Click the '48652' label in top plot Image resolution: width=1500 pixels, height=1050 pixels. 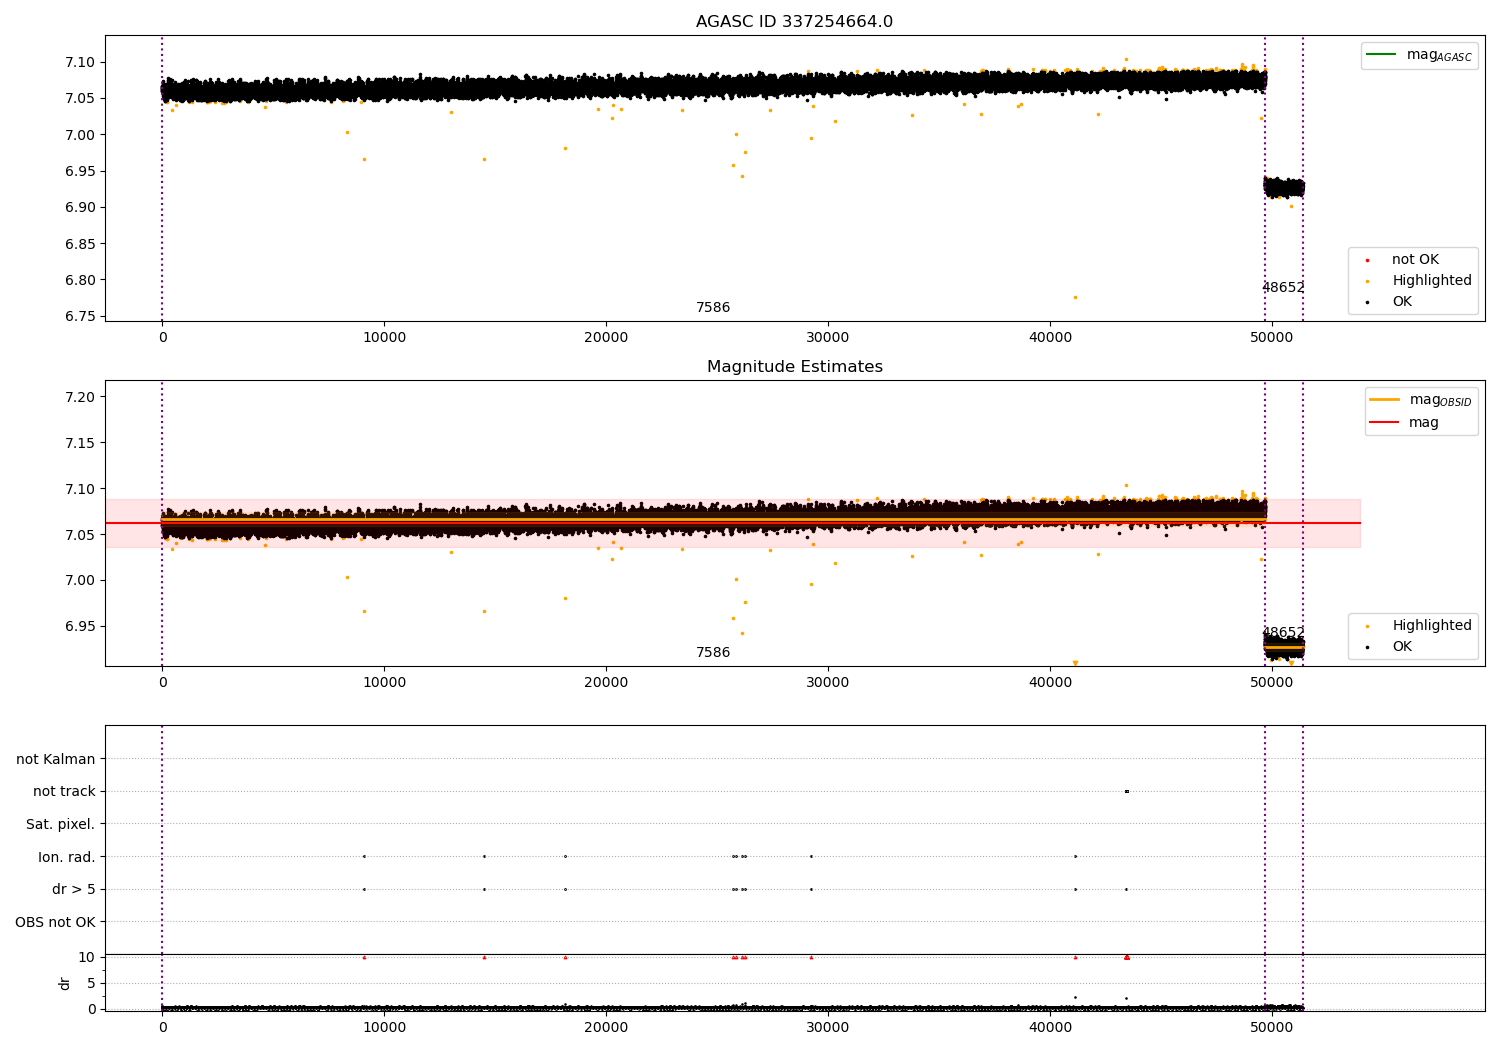click(x=1283, y=288)
